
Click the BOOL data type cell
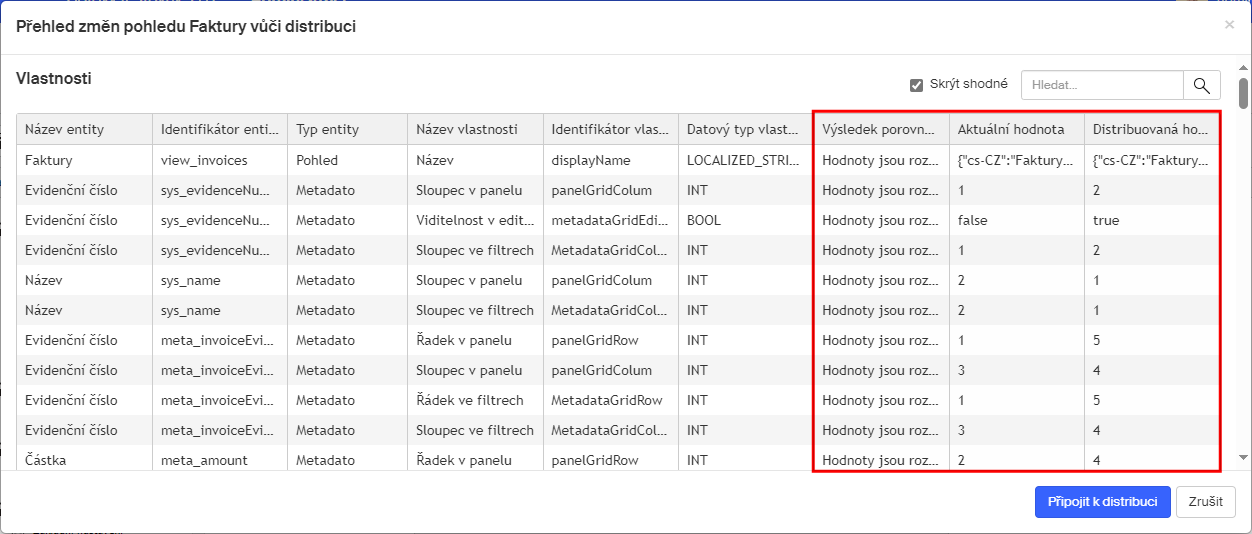[746, 220]
